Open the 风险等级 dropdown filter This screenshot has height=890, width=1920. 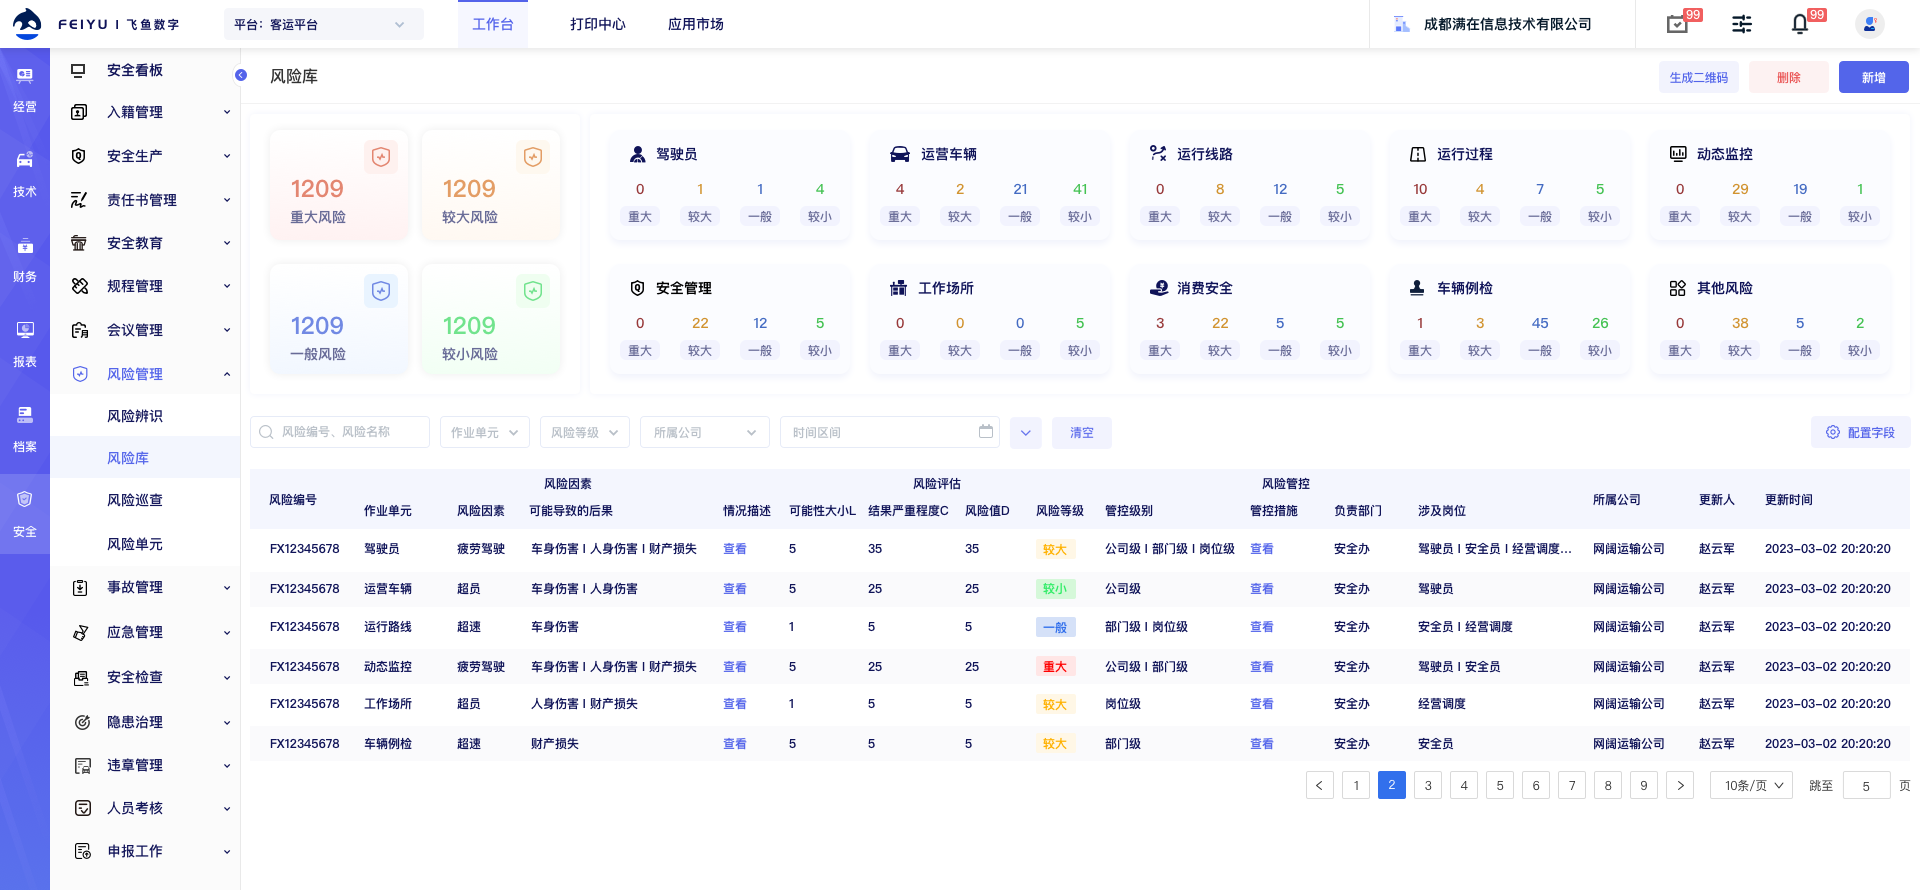point(585,432)
